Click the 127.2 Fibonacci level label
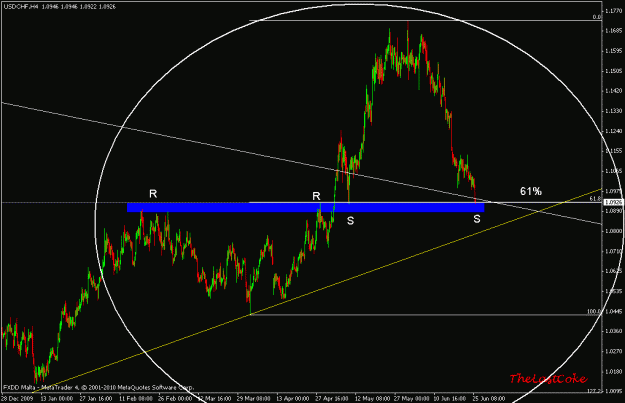Screen dimensions: 625x403 pyautogui.click(x=594, y=391)
